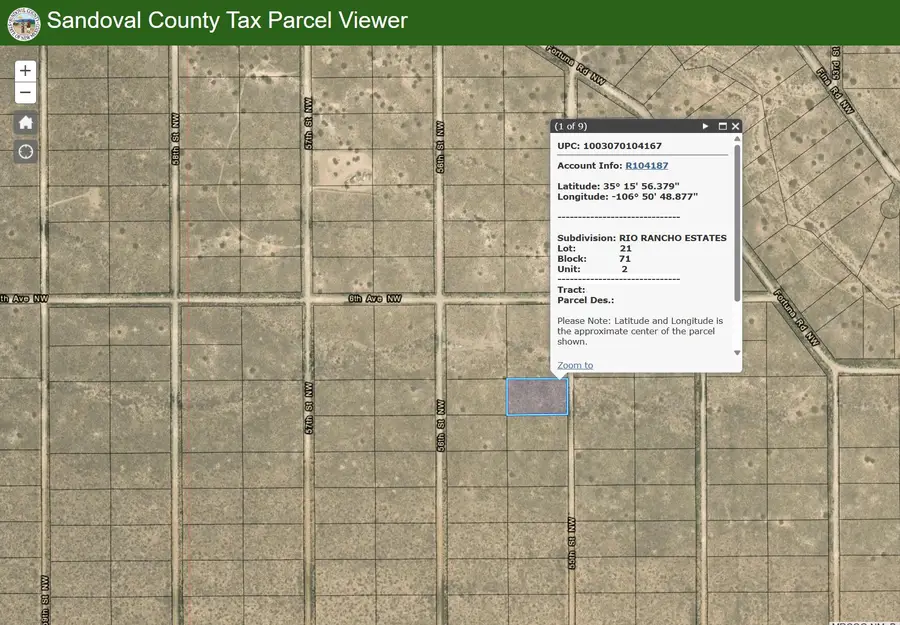Screen dimensions: 900x625
Task: Select the Zoom In tool on the map
Action: [x=24, y=71]
